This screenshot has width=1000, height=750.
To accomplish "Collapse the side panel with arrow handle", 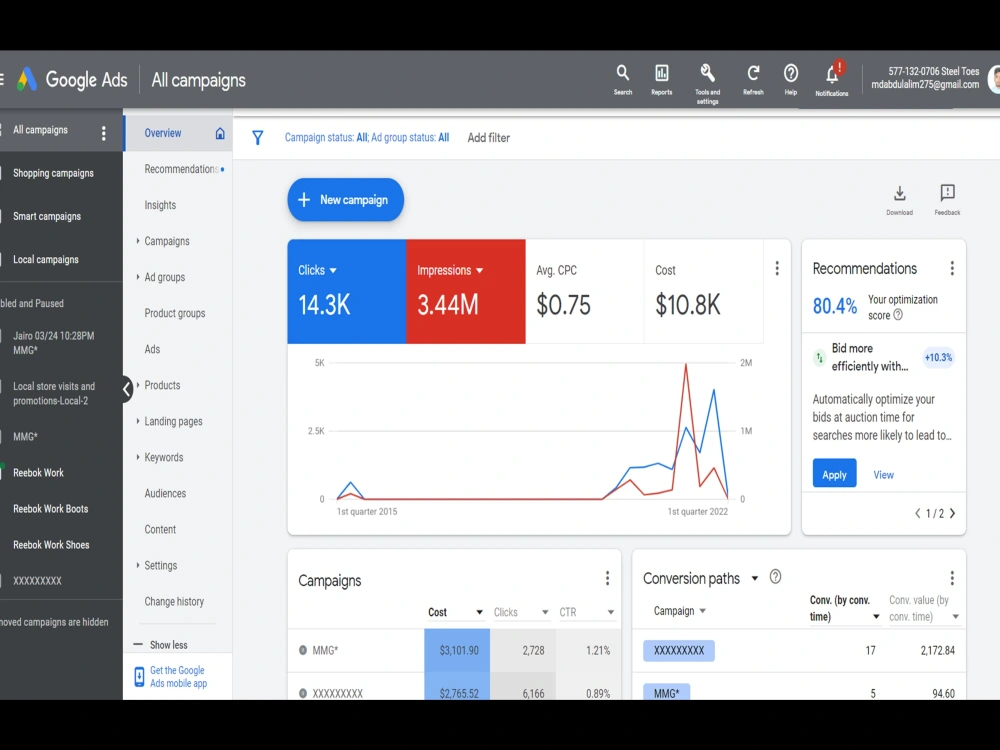I will tap(127, 389).
